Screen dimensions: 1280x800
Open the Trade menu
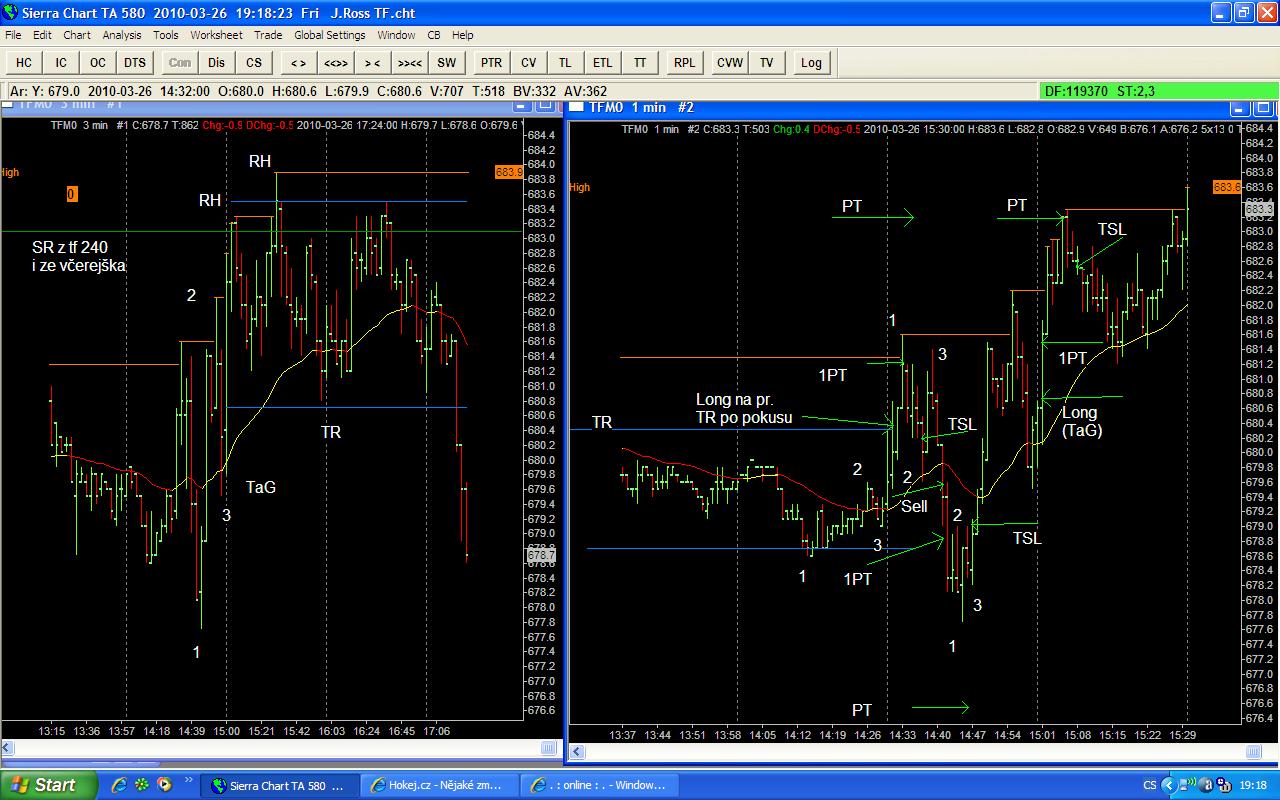pos(268,35)
